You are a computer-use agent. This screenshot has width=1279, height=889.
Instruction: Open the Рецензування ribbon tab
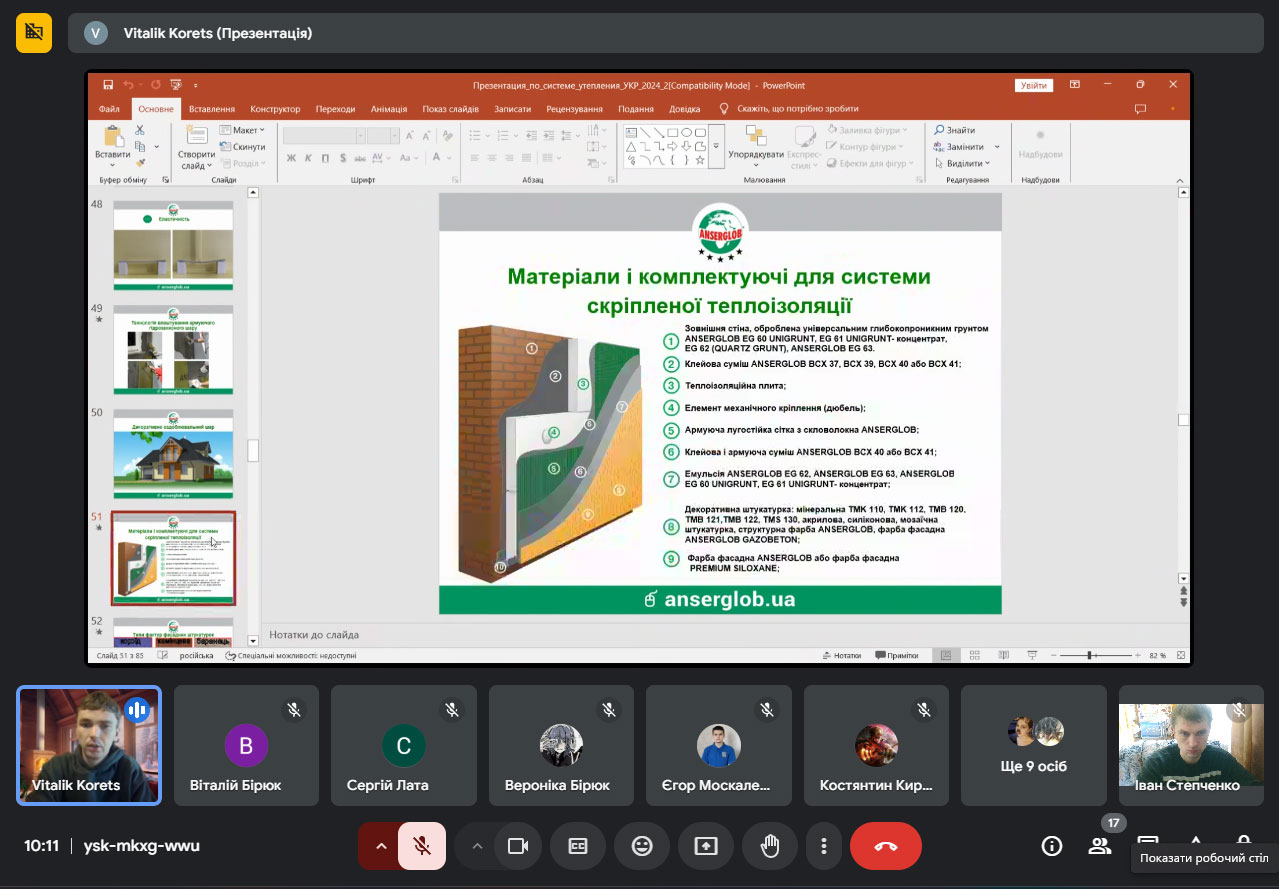coord(574,109)
